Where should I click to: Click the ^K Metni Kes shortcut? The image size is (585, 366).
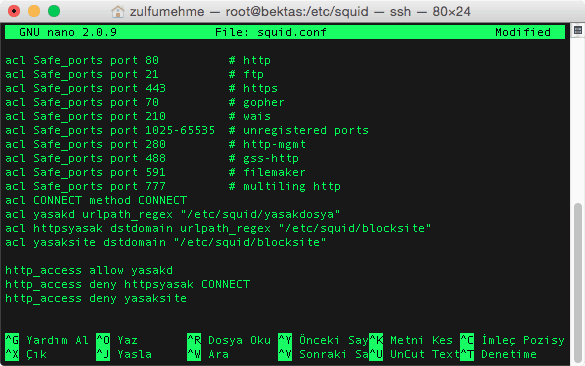point(411,340)
